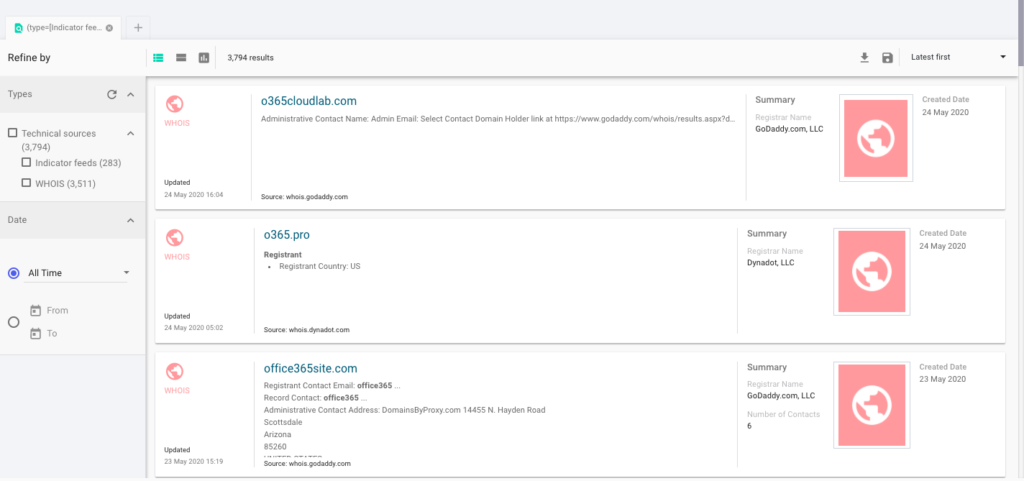Open a new search tab
Image resolution: width=1024 pixels, height=481 pixels.
[138, 27]
